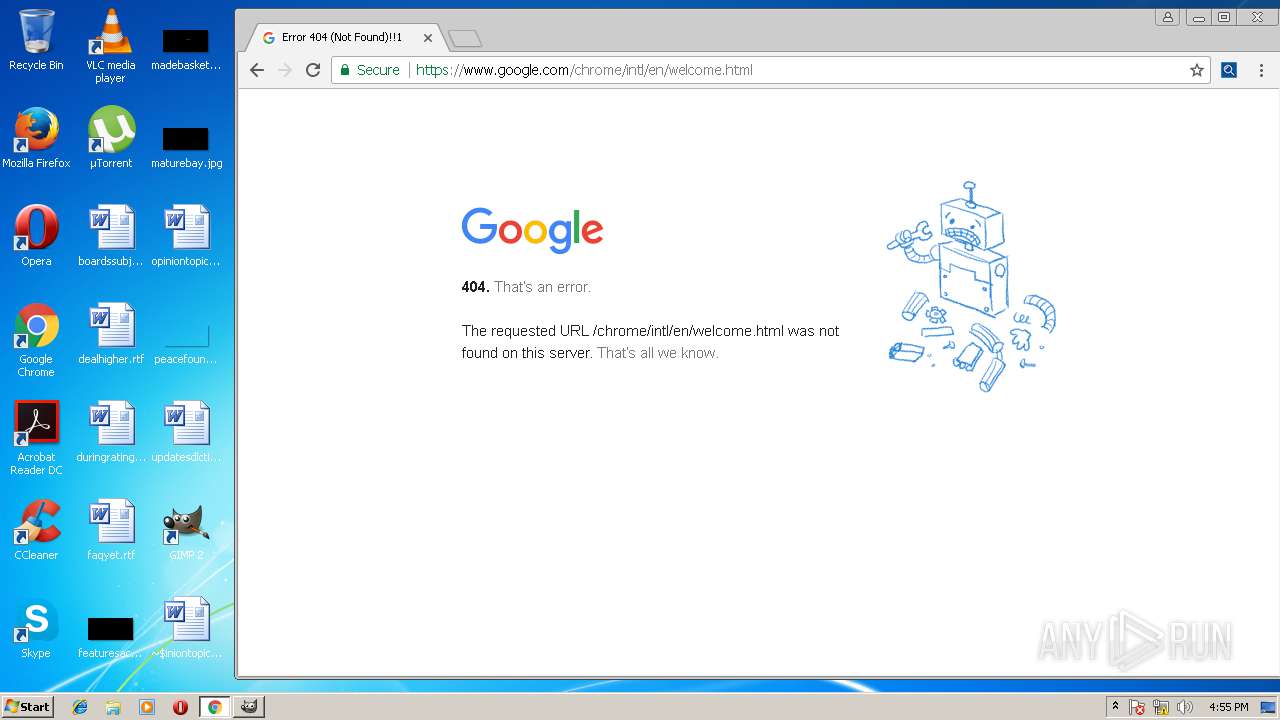Bookmark this page with the star icon
Screen dimensions: 1280x720
pos(1196,70)
